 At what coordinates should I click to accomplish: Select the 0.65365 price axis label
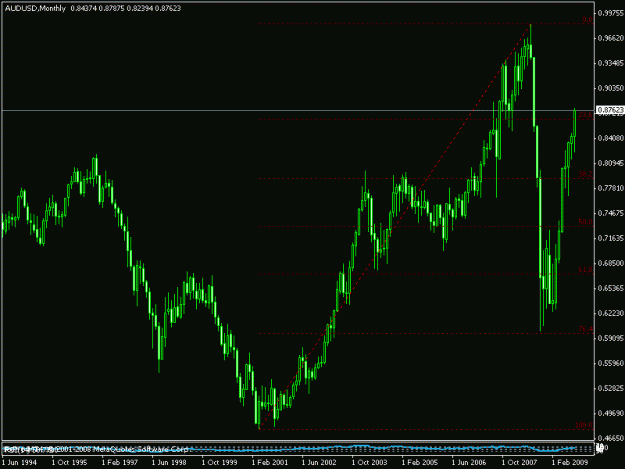(611, 288)
